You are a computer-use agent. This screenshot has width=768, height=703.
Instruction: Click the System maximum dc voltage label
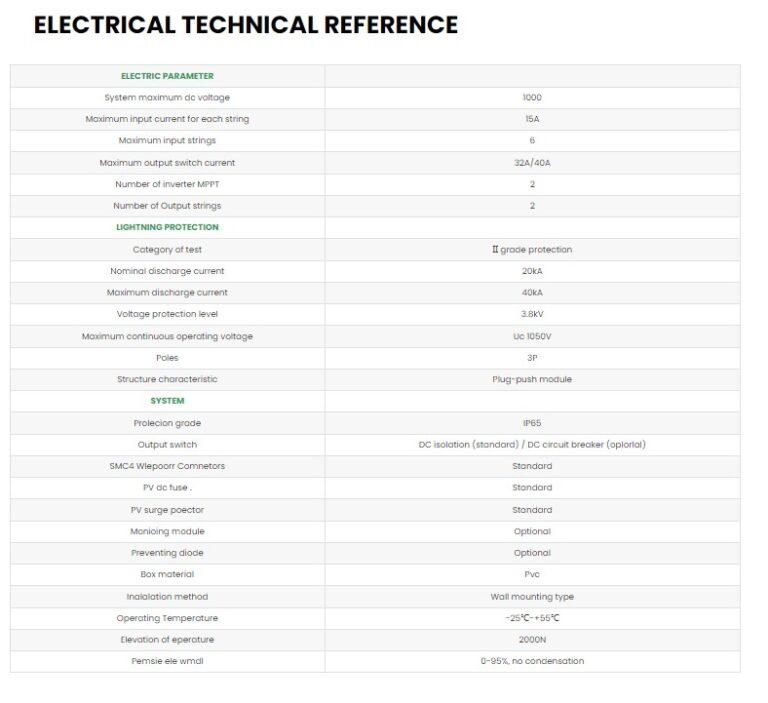pos(167,98)
